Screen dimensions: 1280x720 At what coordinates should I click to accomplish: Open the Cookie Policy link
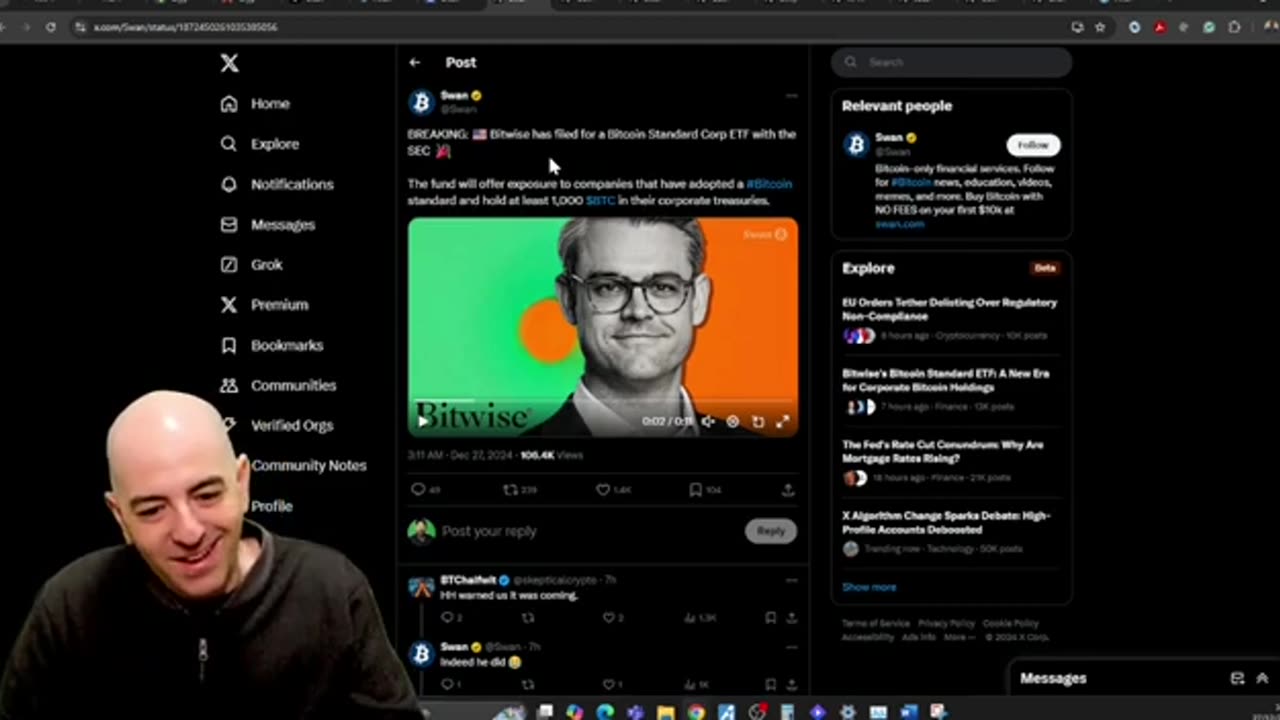(x=1011, y=624)
